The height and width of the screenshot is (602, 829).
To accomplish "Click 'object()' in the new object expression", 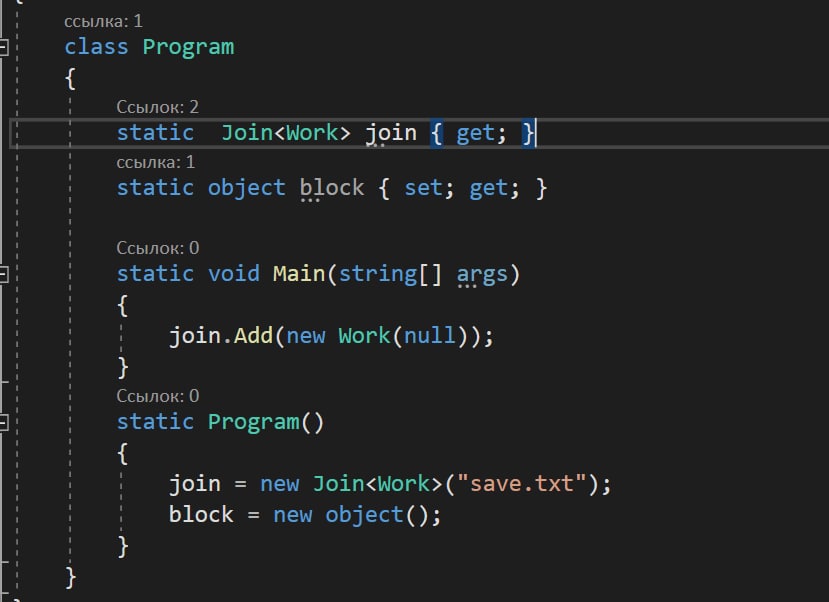I will [x=377, y=514].
